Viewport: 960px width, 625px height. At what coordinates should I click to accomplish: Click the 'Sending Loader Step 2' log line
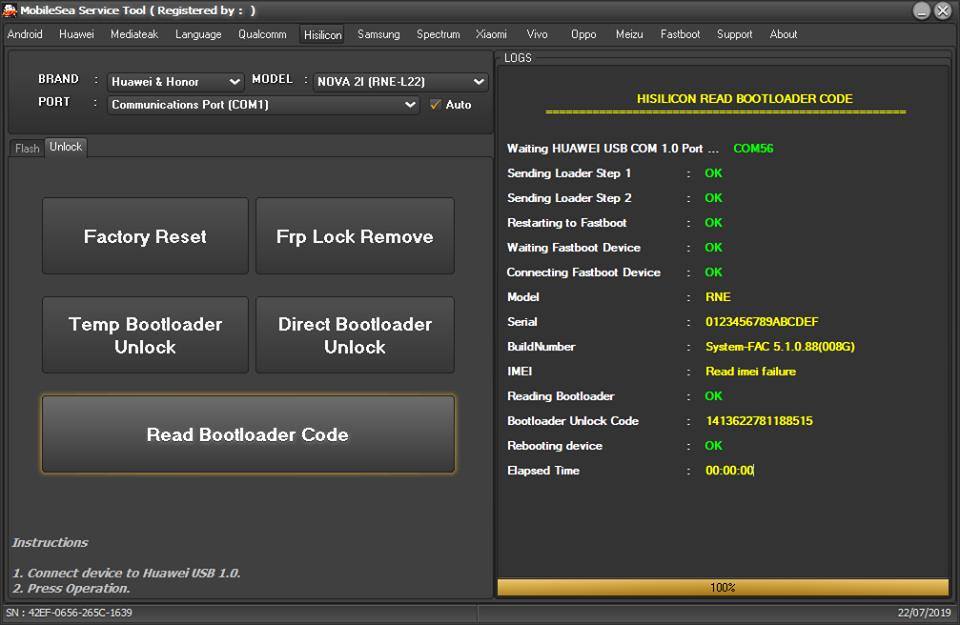[x=615, y=198]
